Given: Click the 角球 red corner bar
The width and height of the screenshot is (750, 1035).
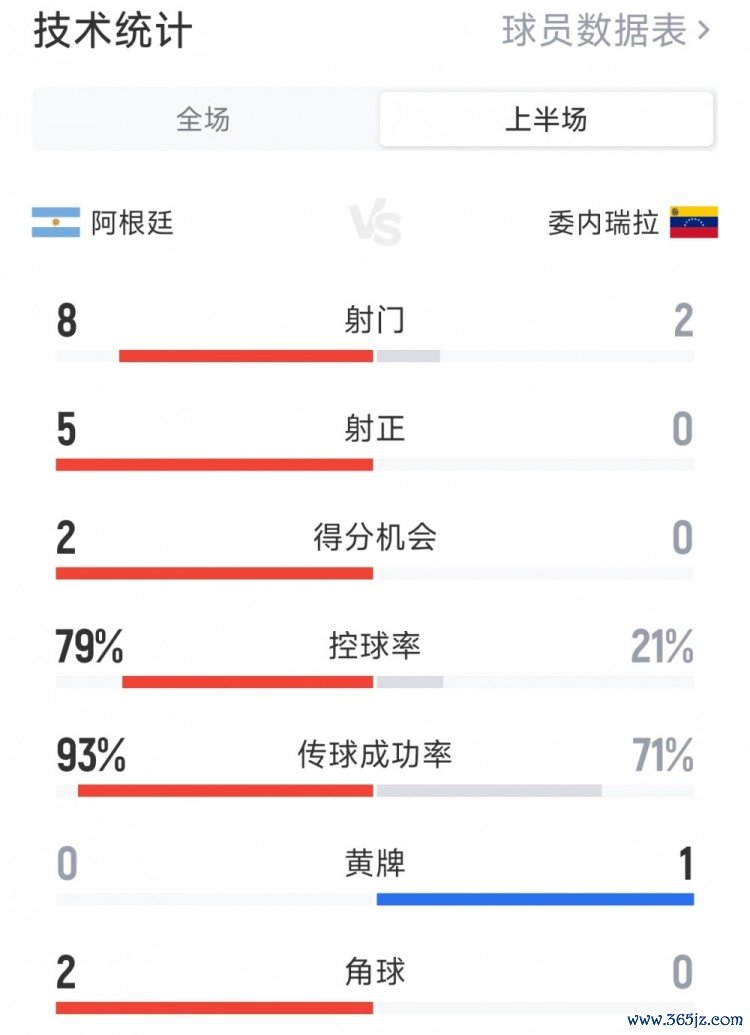Looking at the screenshot, I should [x=215, y=1008].
